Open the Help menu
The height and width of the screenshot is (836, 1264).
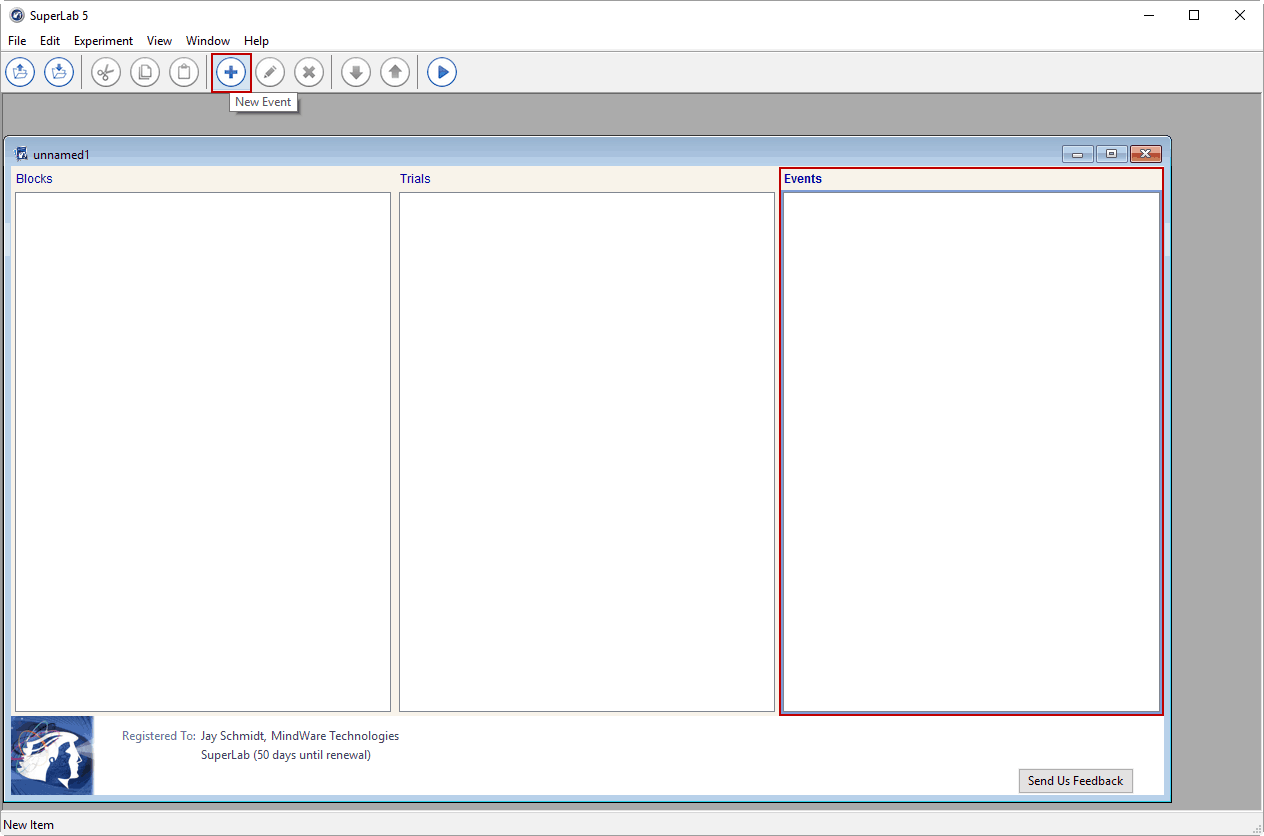[x=256, y=41]
